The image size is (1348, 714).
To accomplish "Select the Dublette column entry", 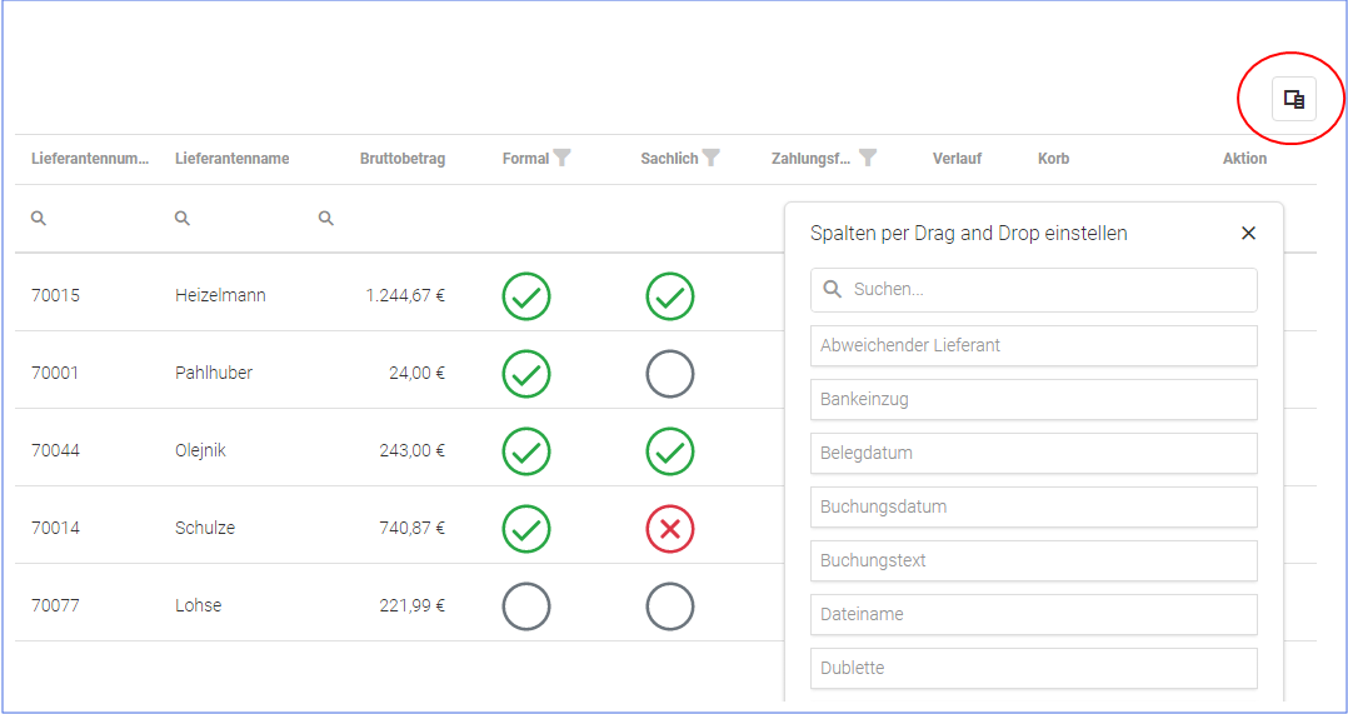I will [x=1033, y=668].
